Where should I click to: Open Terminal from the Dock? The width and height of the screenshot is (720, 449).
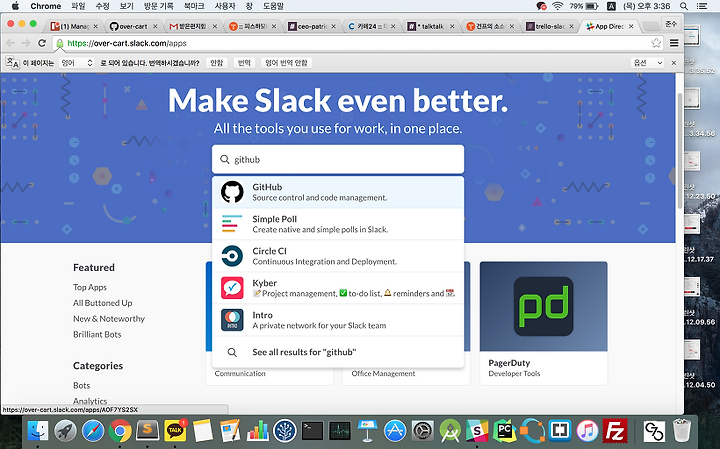point(312,430)
